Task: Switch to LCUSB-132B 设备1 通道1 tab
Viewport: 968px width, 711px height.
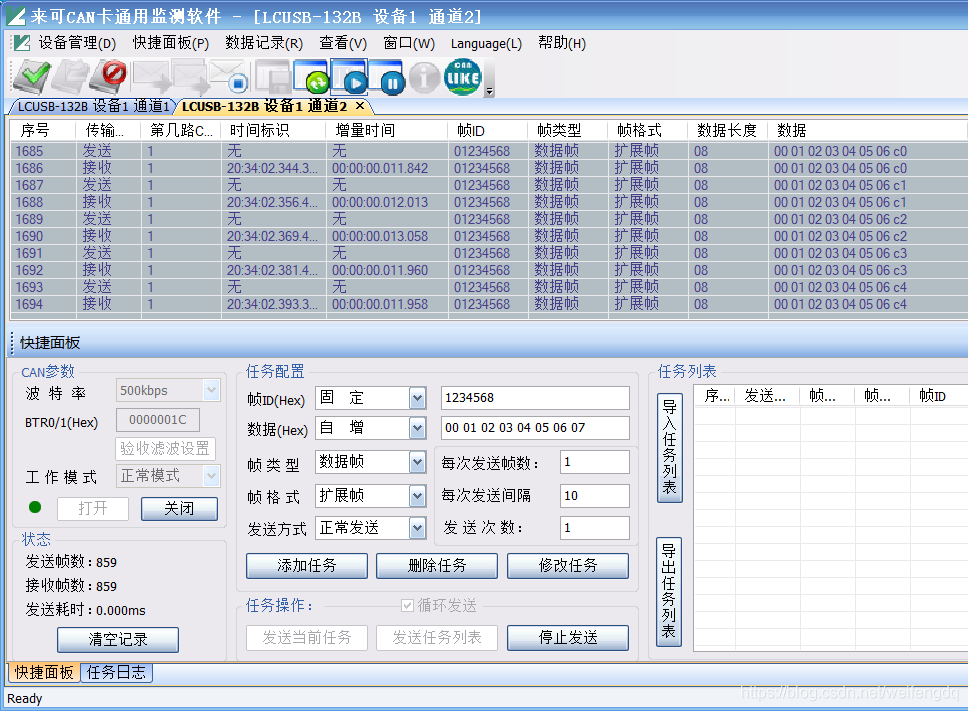Action: click(x=93, y=107)
